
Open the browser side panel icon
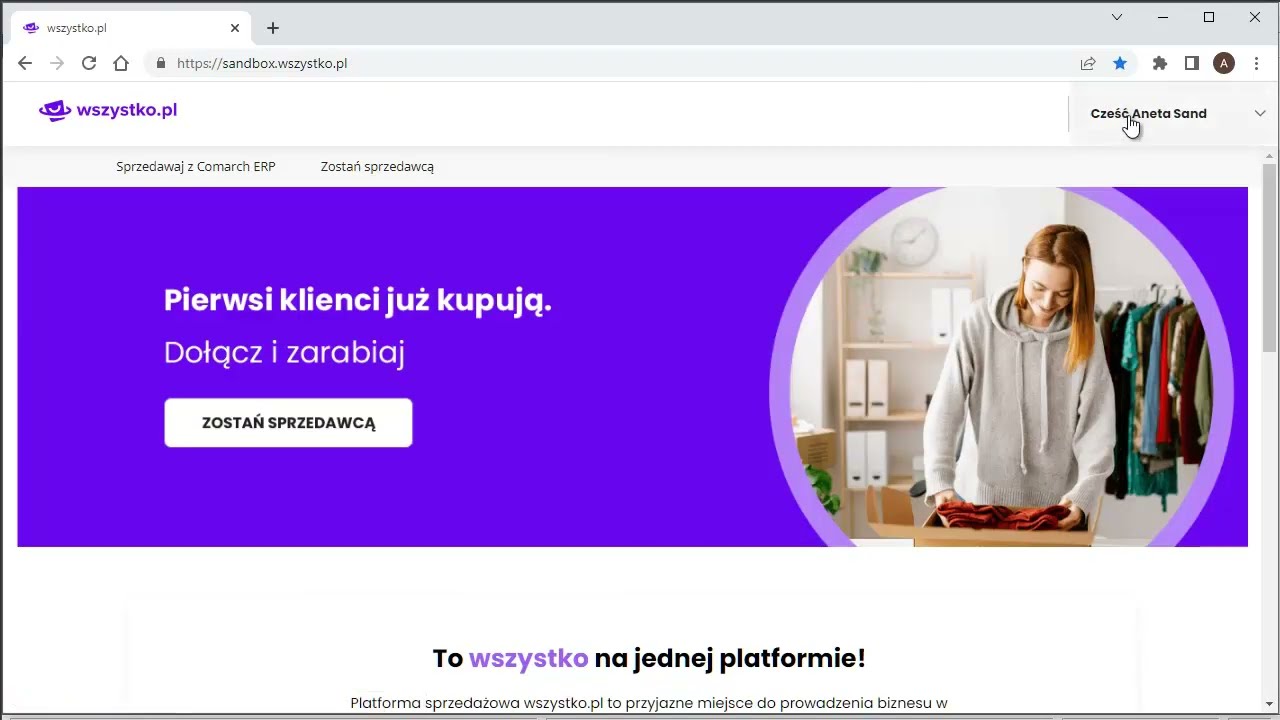[1192, 63]
